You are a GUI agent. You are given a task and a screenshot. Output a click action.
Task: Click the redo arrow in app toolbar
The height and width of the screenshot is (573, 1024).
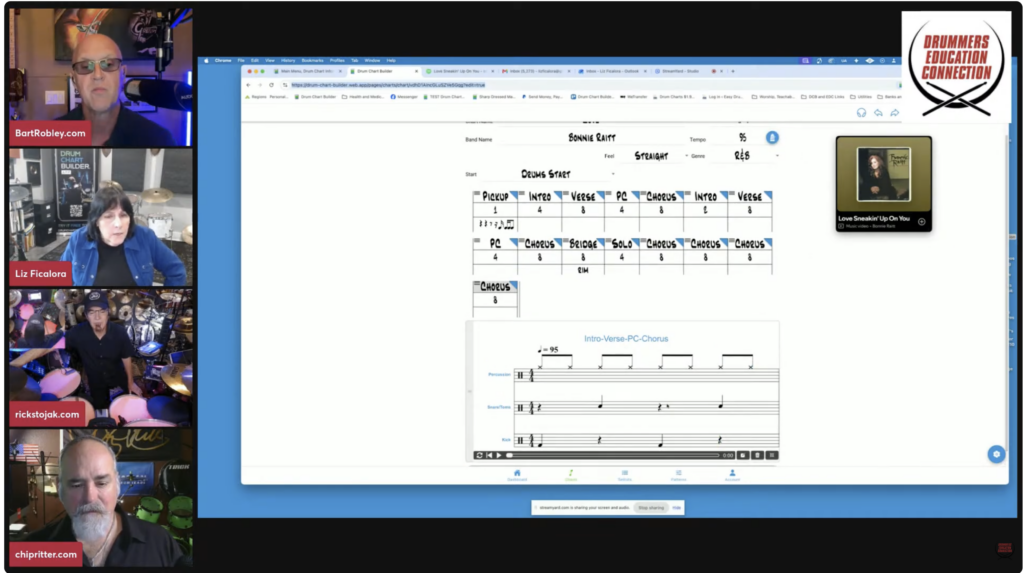tap(895, 113)
